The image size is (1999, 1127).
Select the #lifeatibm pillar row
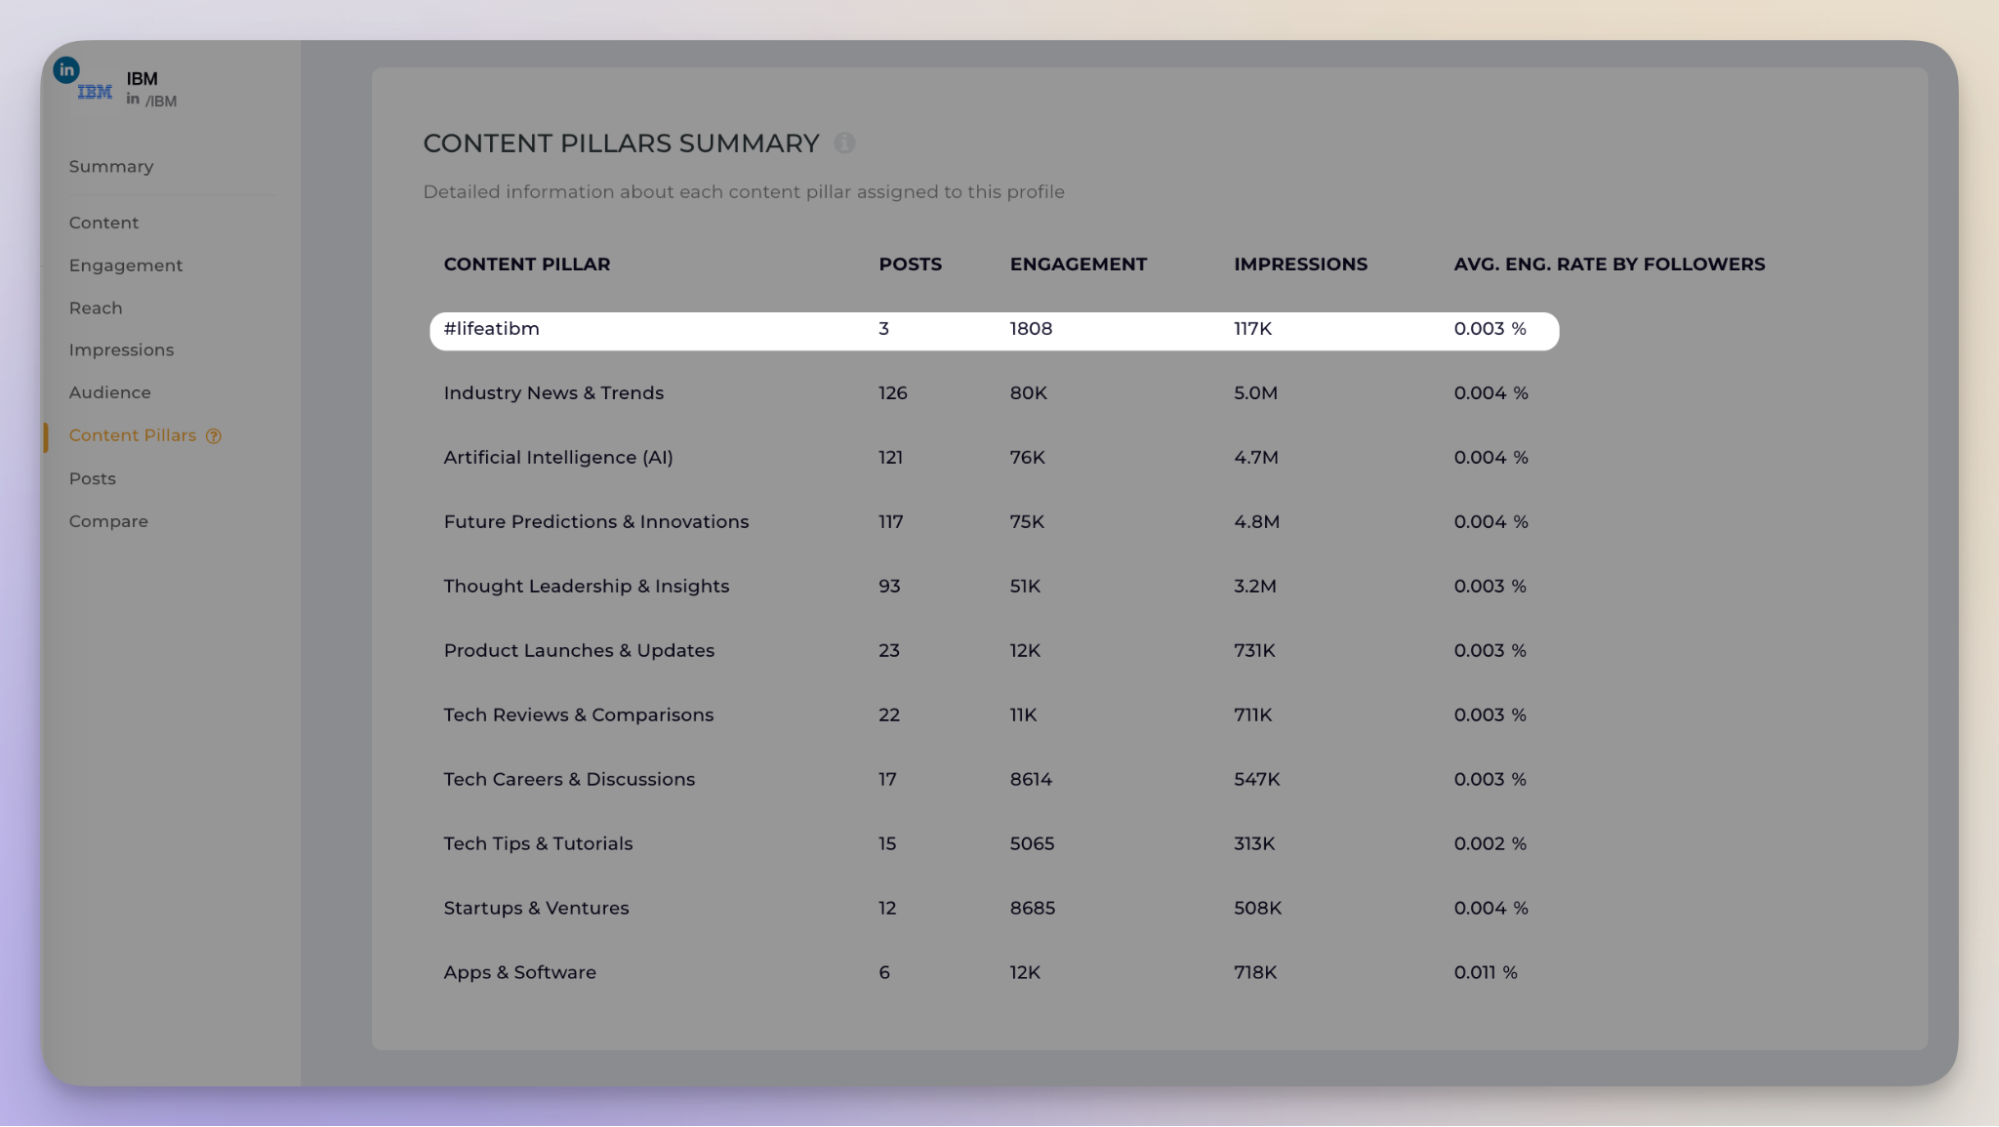994,331
